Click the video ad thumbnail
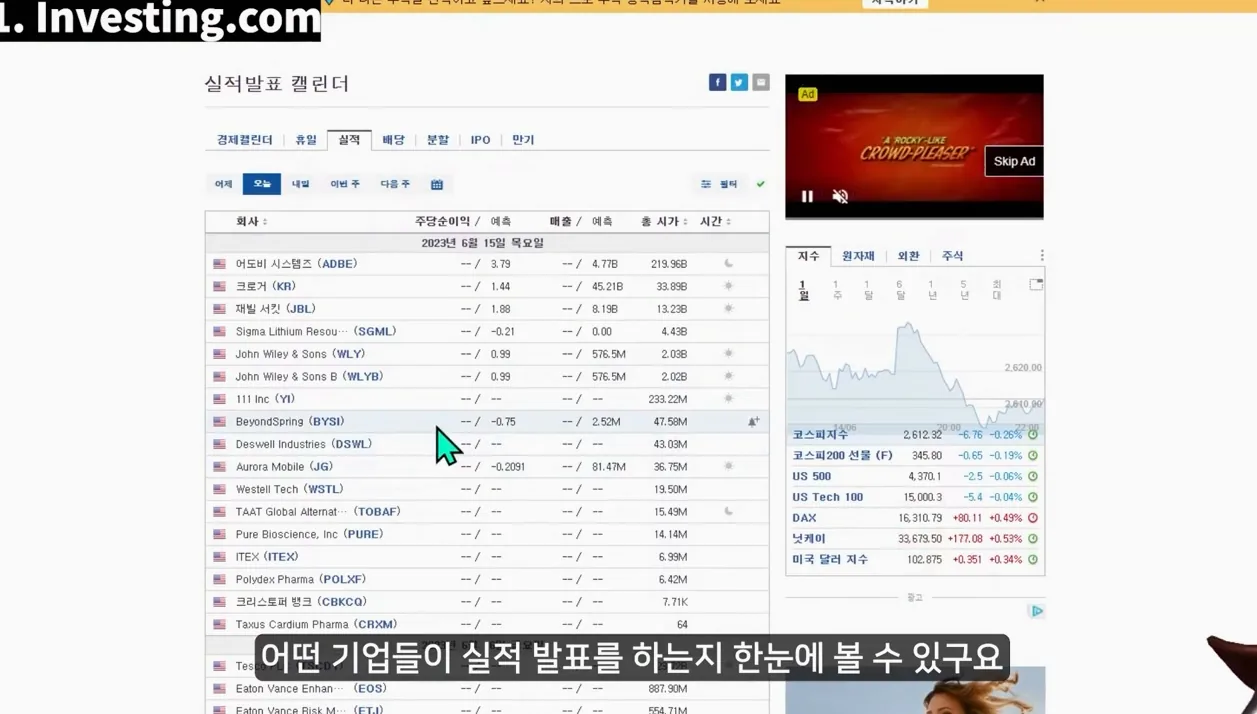 coord(914,147)
